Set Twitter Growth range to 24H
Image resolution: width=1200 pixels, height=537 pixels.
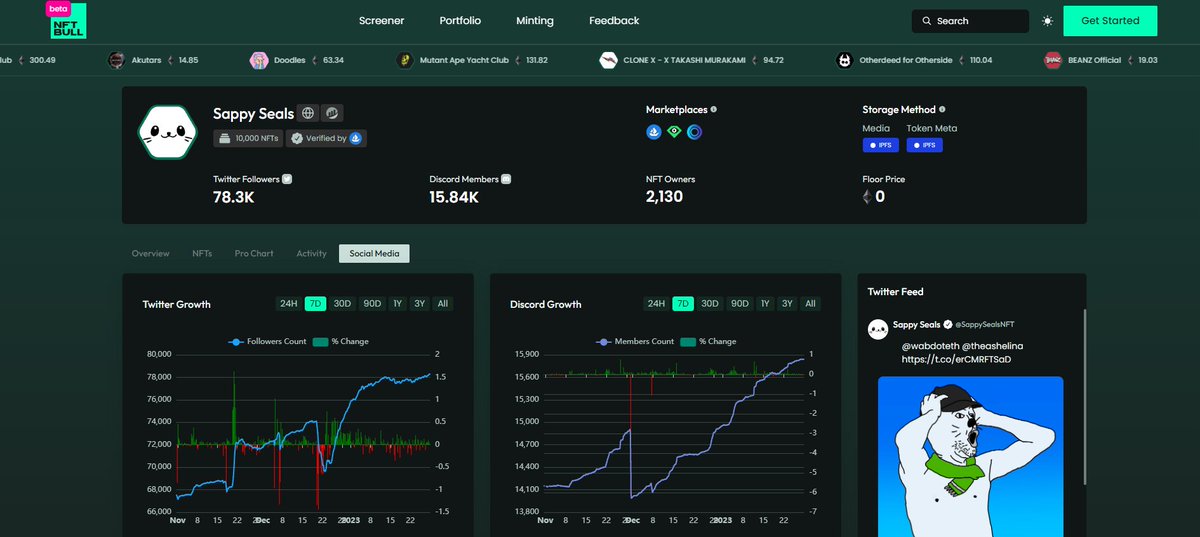point(289,303)
